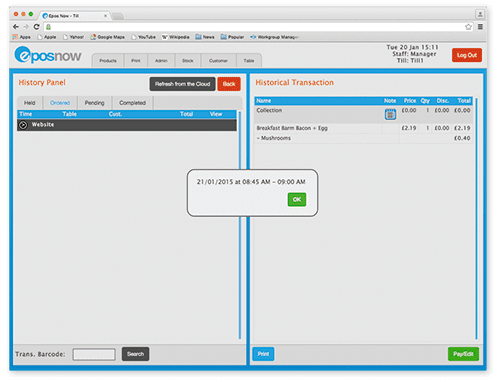Select the Pending tab
This screenshot has width=500, height=382.
click(x=94, y=103)
